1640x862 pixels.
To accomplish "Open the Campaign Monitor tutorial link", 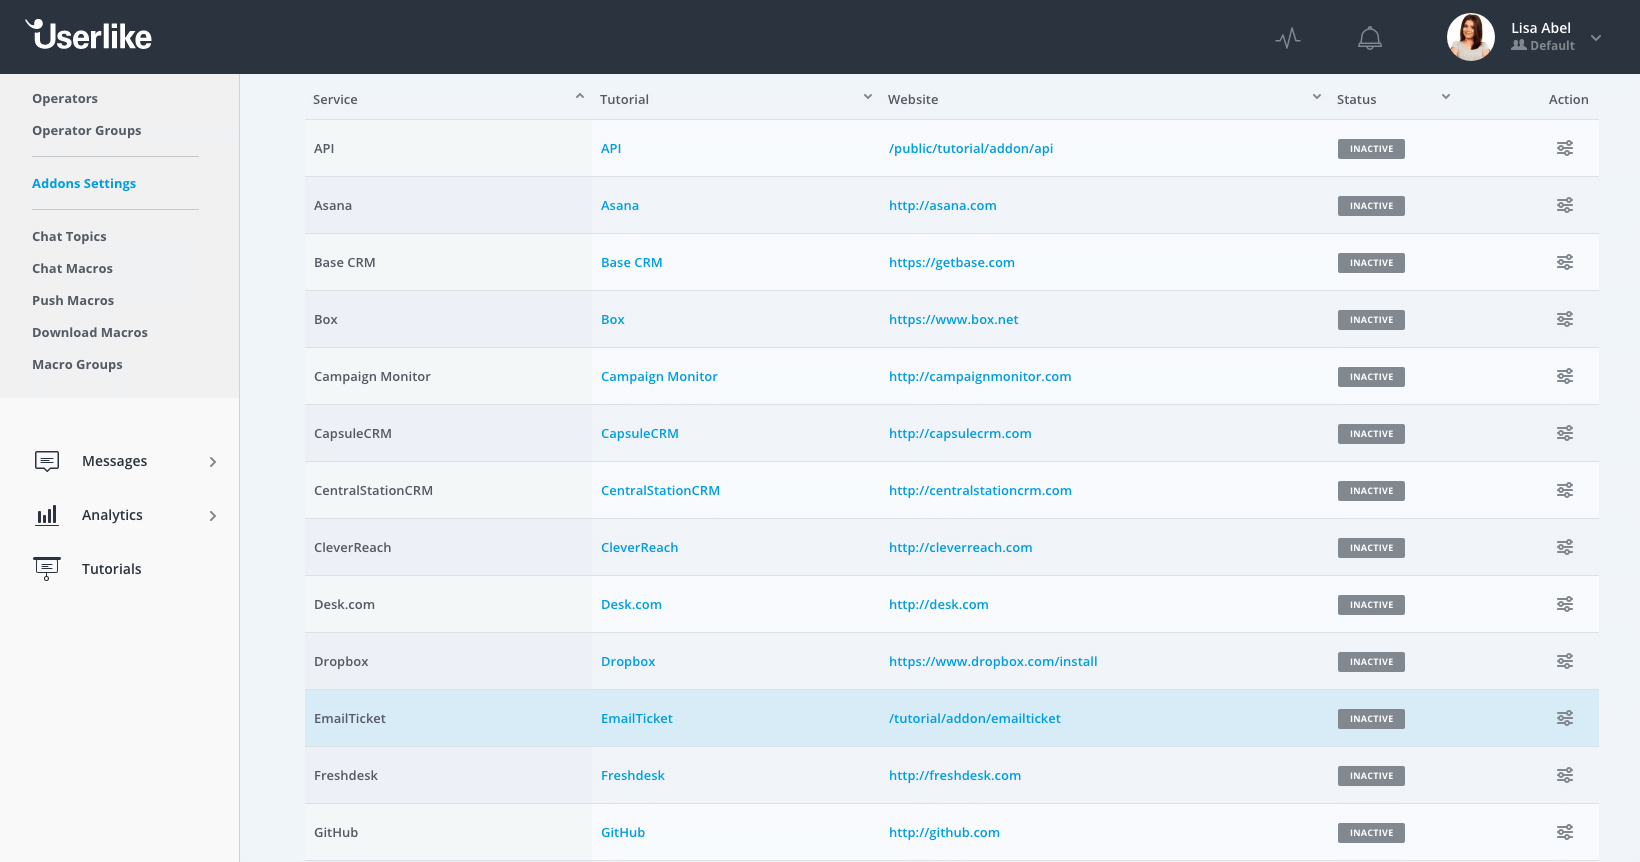I will pyautogui.click(x=659, y=377).
